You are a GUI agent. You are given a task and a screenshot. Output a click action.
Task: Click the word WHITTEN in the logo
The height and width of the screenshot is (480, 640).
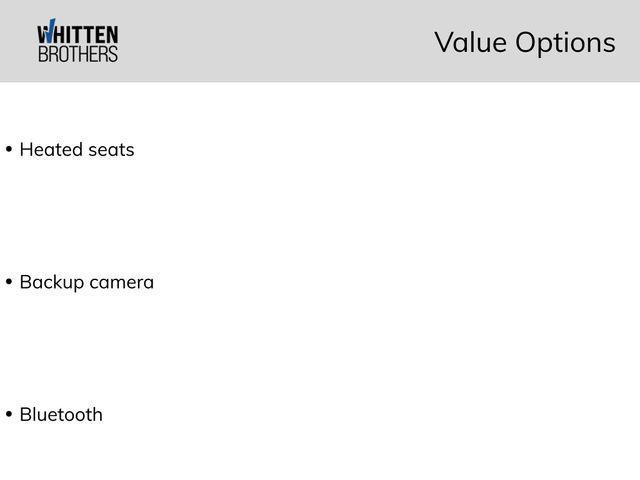point(80,34)
